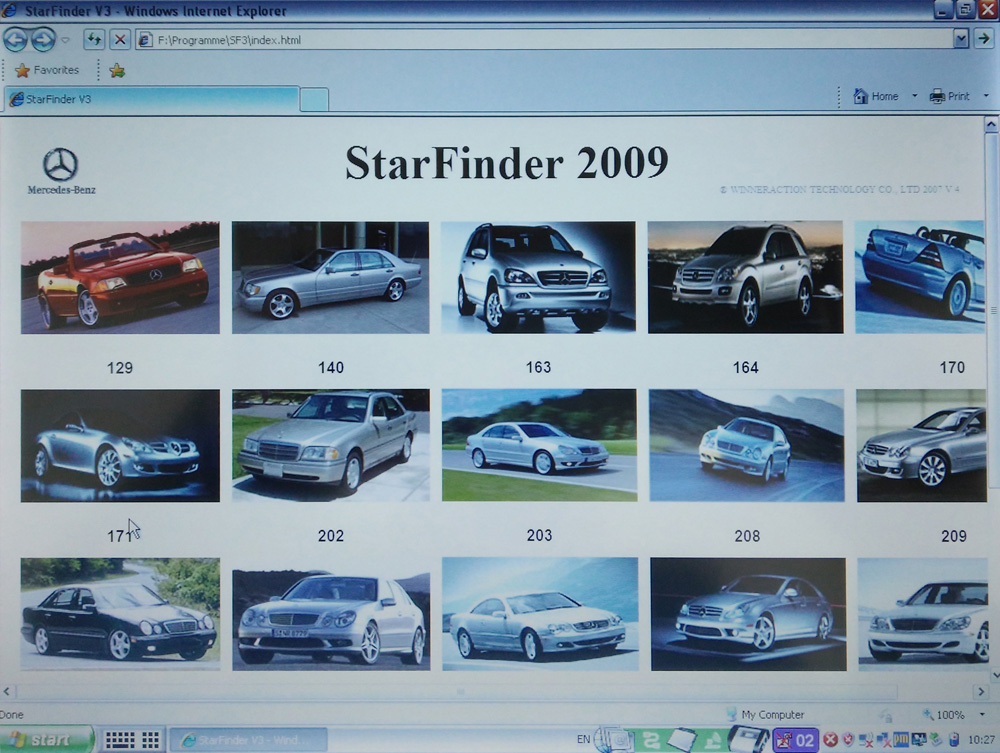
Task: Select StarFinder V3 taskbar button
Action: 248,740
